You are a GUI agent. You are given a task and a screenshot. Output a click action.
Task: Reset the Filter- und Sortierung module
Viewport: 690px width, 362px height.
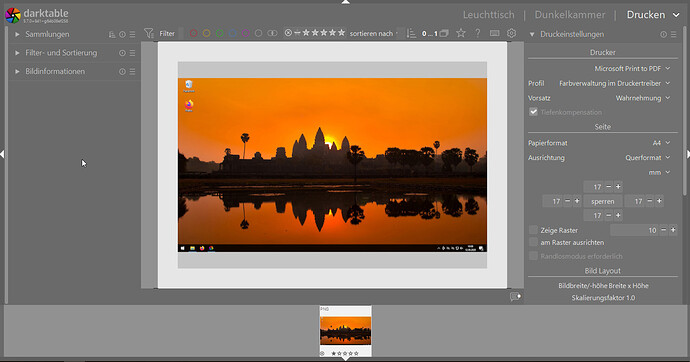point(122,53)
